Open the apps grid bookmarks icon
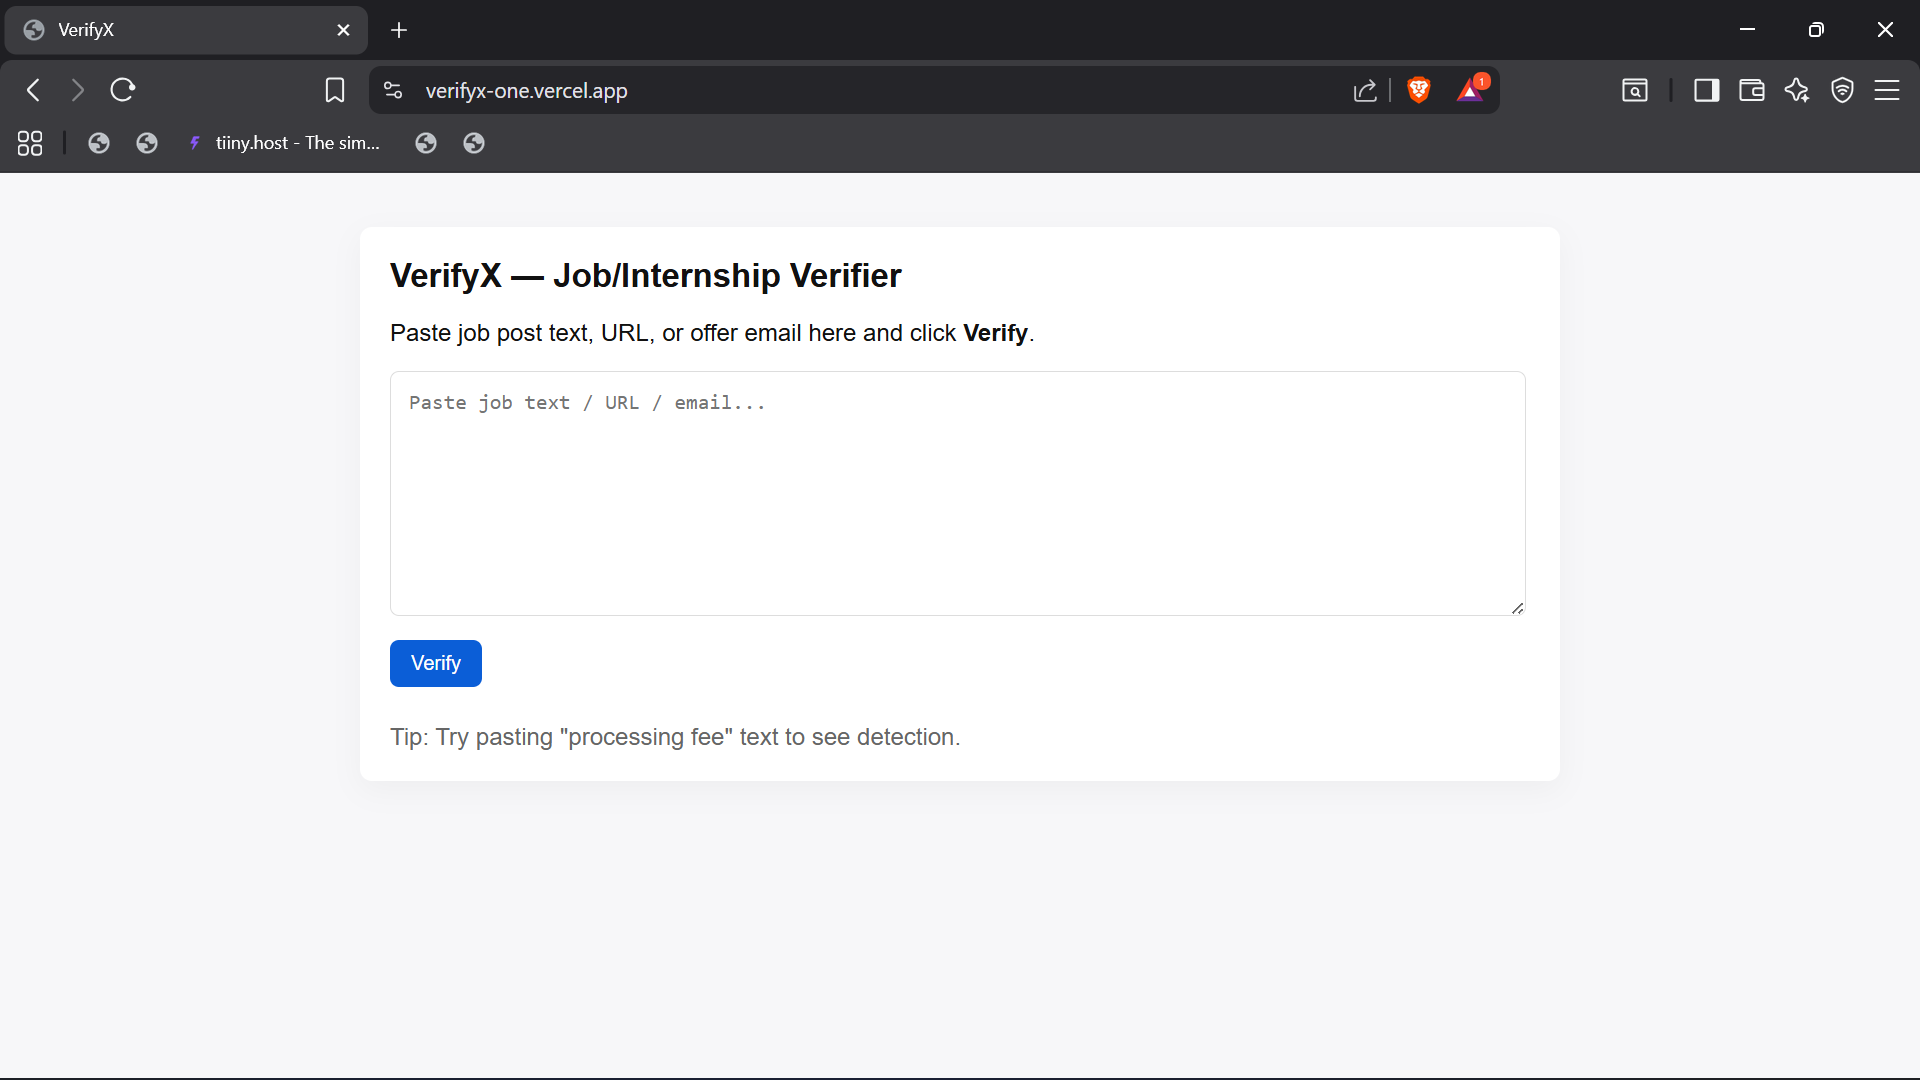This screenshot has height=1080, width=1920. pyautogui.click(x=30, y=143)
